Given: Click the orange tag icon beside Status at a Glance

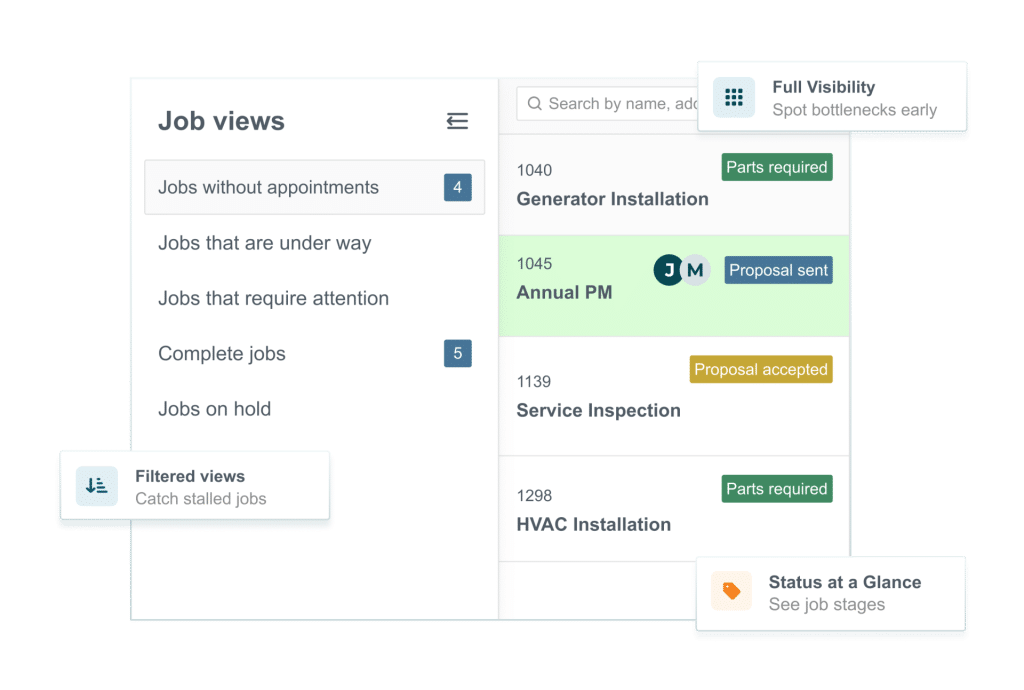Looking at the screenshot, I should tap(731, 591).
